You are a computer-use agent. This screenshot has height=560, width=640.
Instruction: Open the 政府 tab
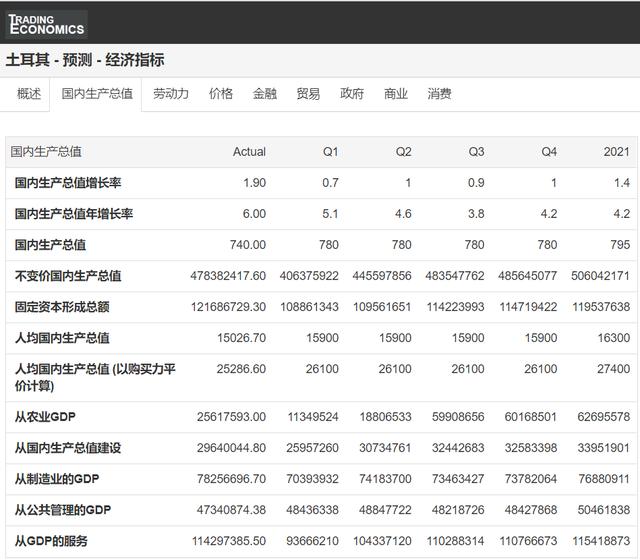coord(352,94)
